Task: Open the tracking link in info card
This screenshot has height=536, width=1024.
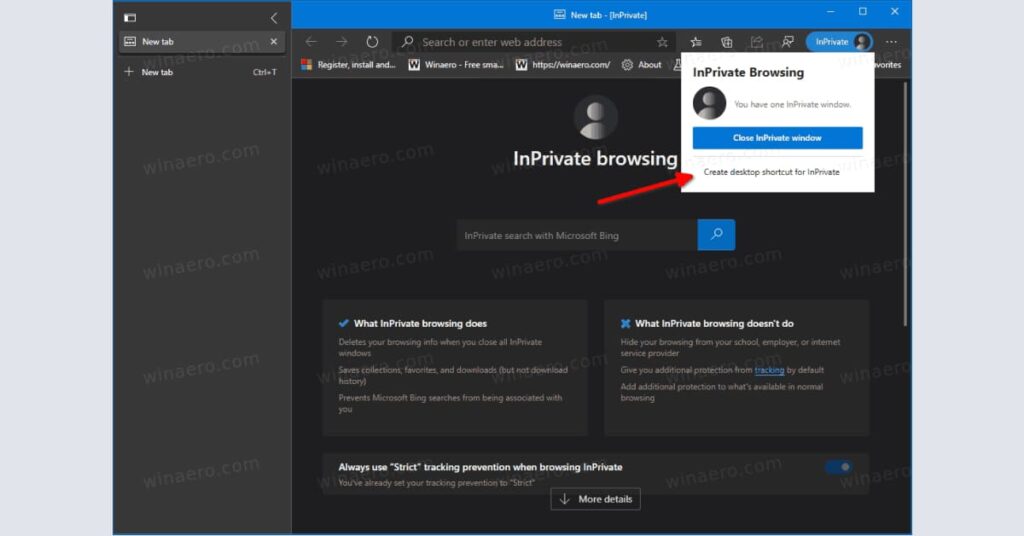Action: point(769,370)
